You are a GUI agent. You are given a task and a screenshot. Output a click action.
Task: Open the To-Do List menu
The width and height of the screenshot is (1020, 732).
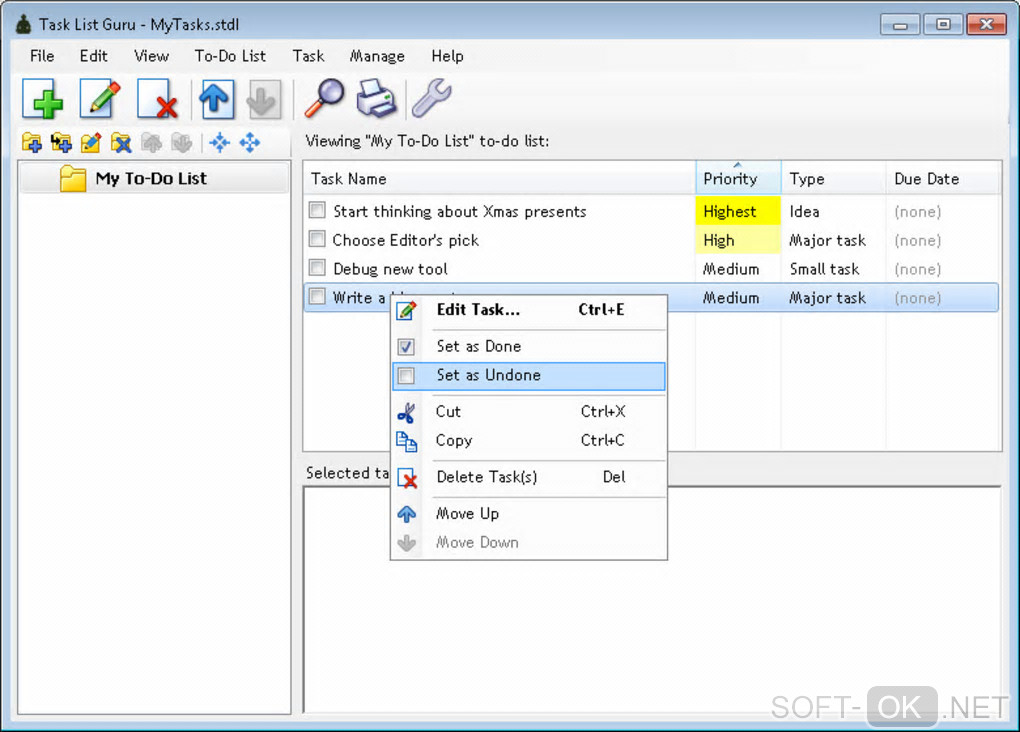coord(230,56)
